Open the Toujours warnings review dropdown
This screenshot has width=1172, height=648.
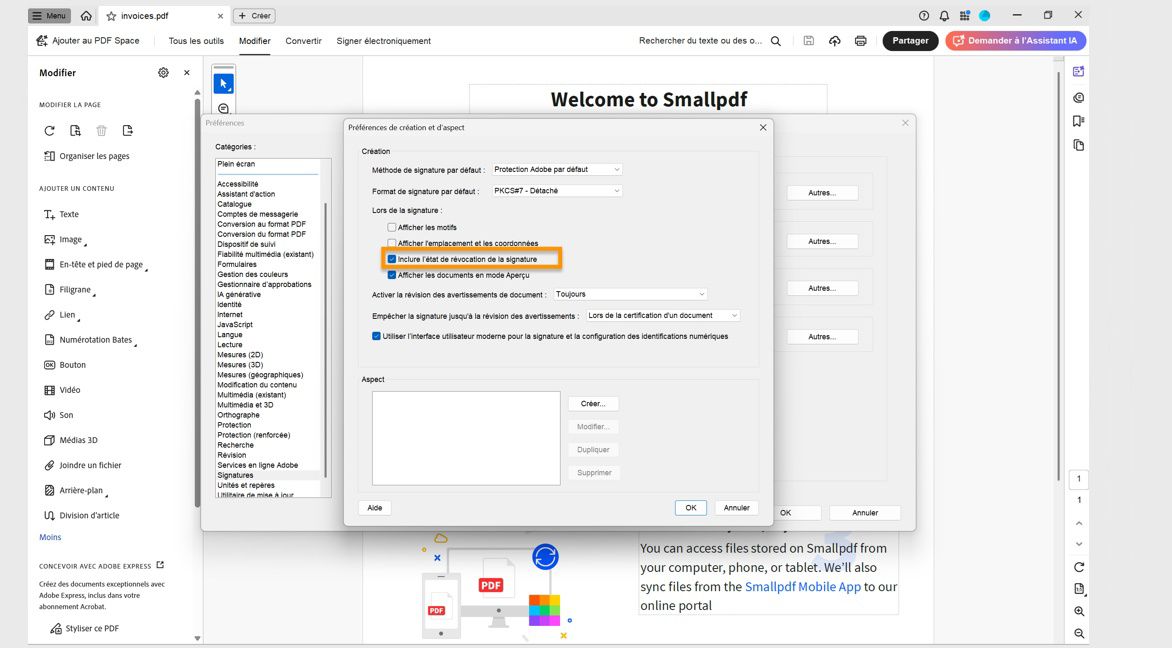[630, 294]
